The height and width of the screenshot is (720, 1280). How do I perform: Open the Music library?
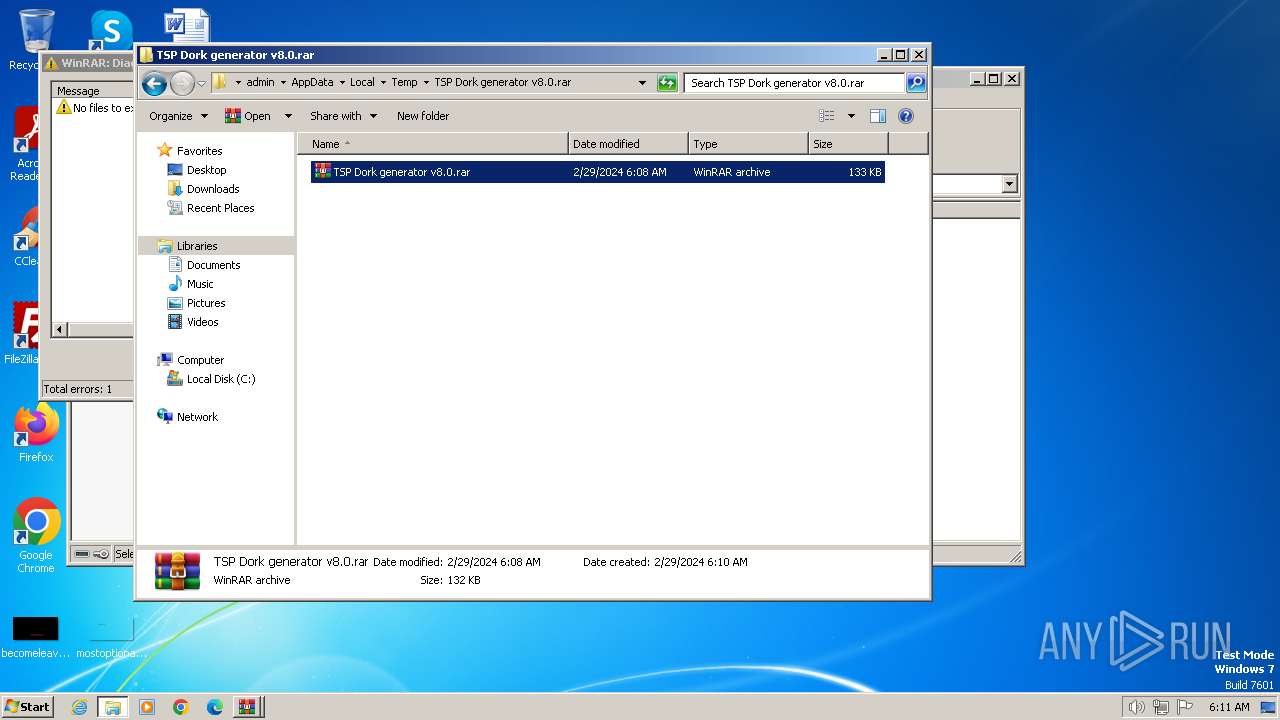click(200, 284)
